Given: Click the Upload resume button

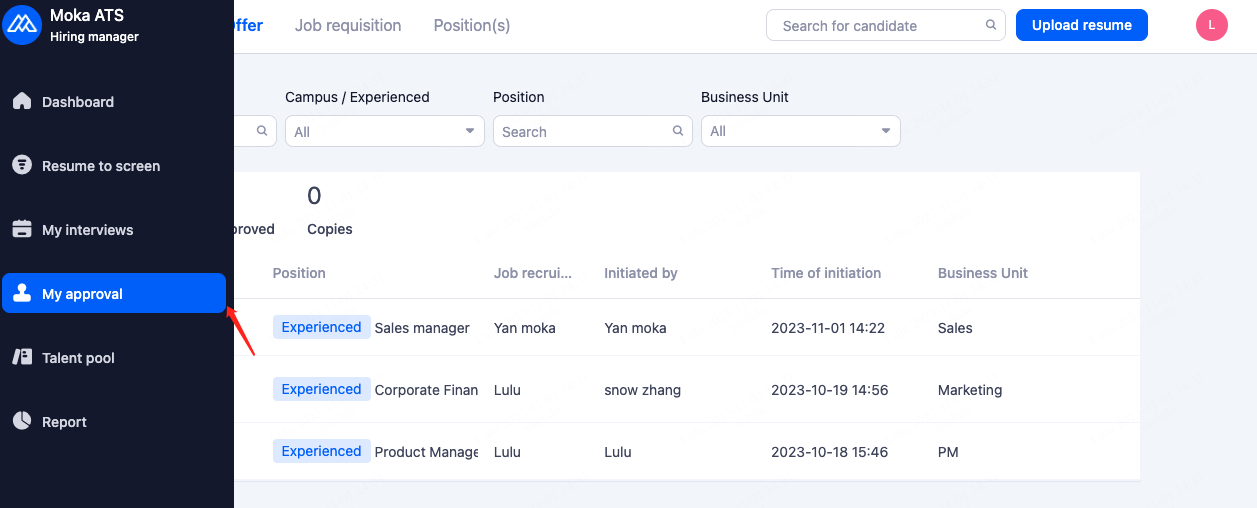Looking at the screenshot, I should click(1081, 25).
